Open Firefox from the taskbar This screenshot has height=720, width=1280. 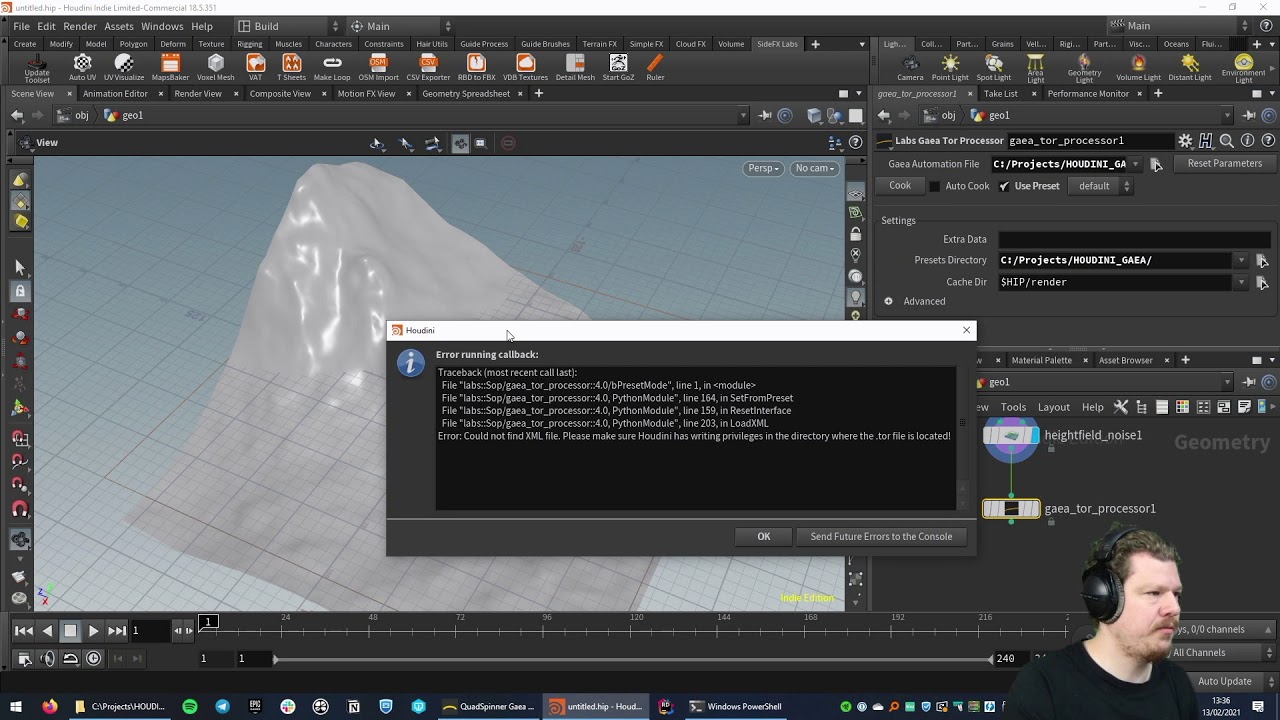50,707
